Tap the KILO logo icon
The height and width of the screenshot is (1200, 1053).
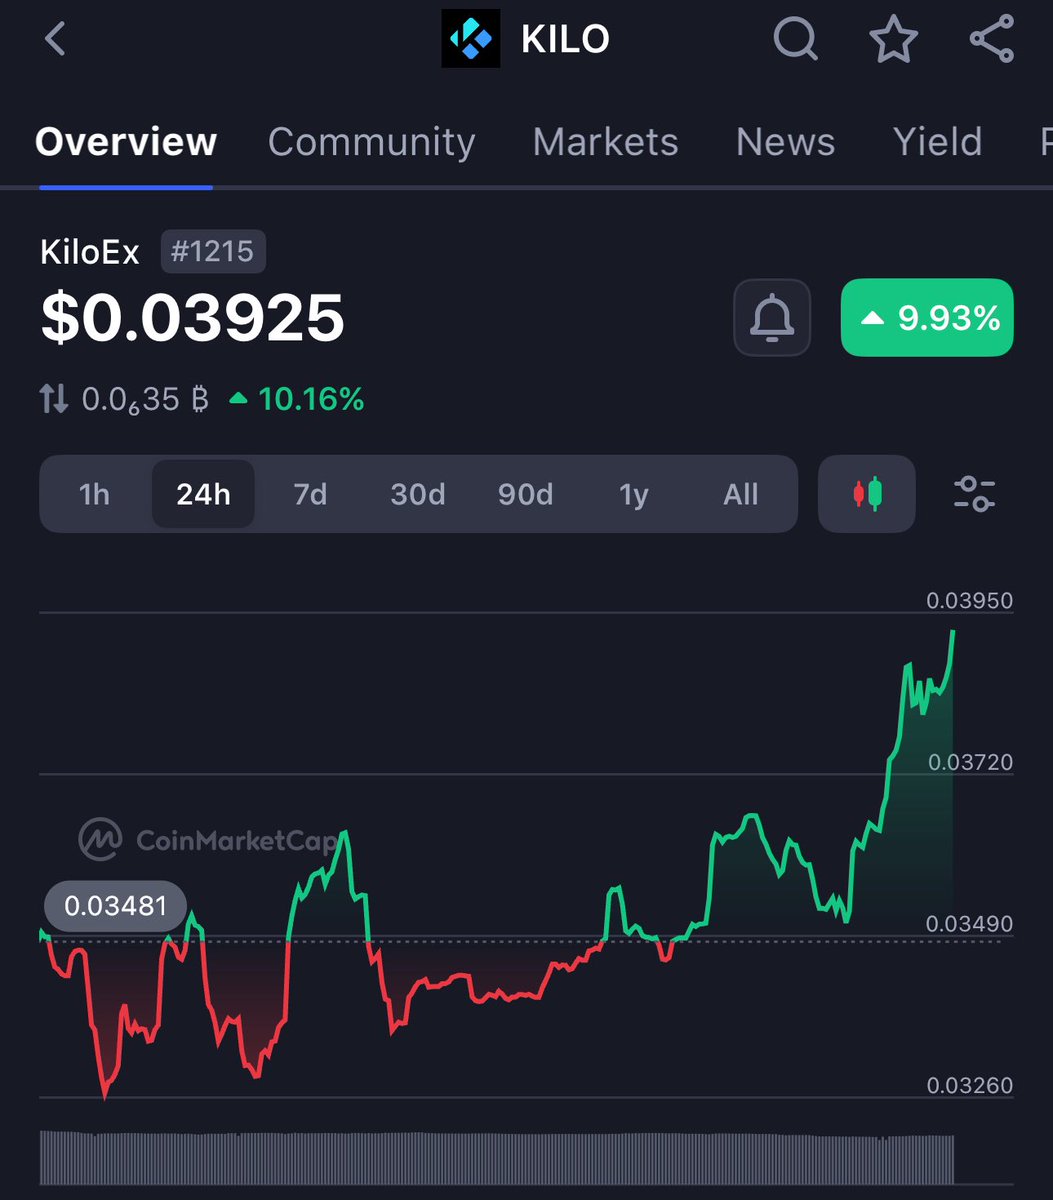(x=470, y=39)
